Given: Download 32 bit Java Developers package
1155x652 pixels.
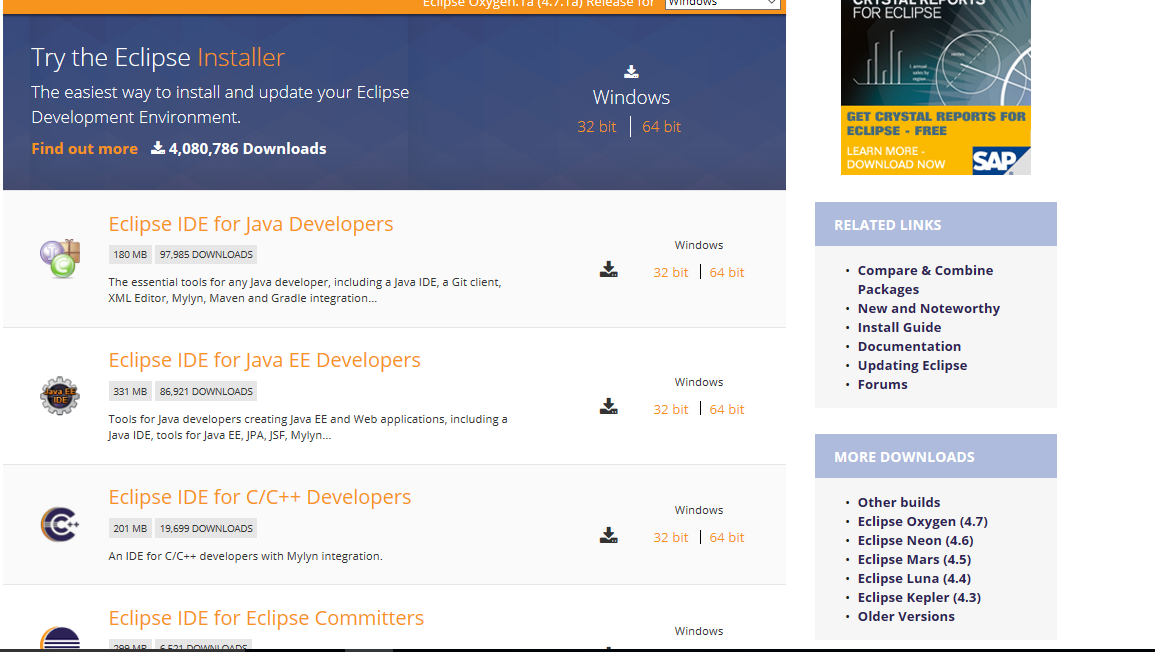Looking at the screenshot, I should [x=670, y=273].
